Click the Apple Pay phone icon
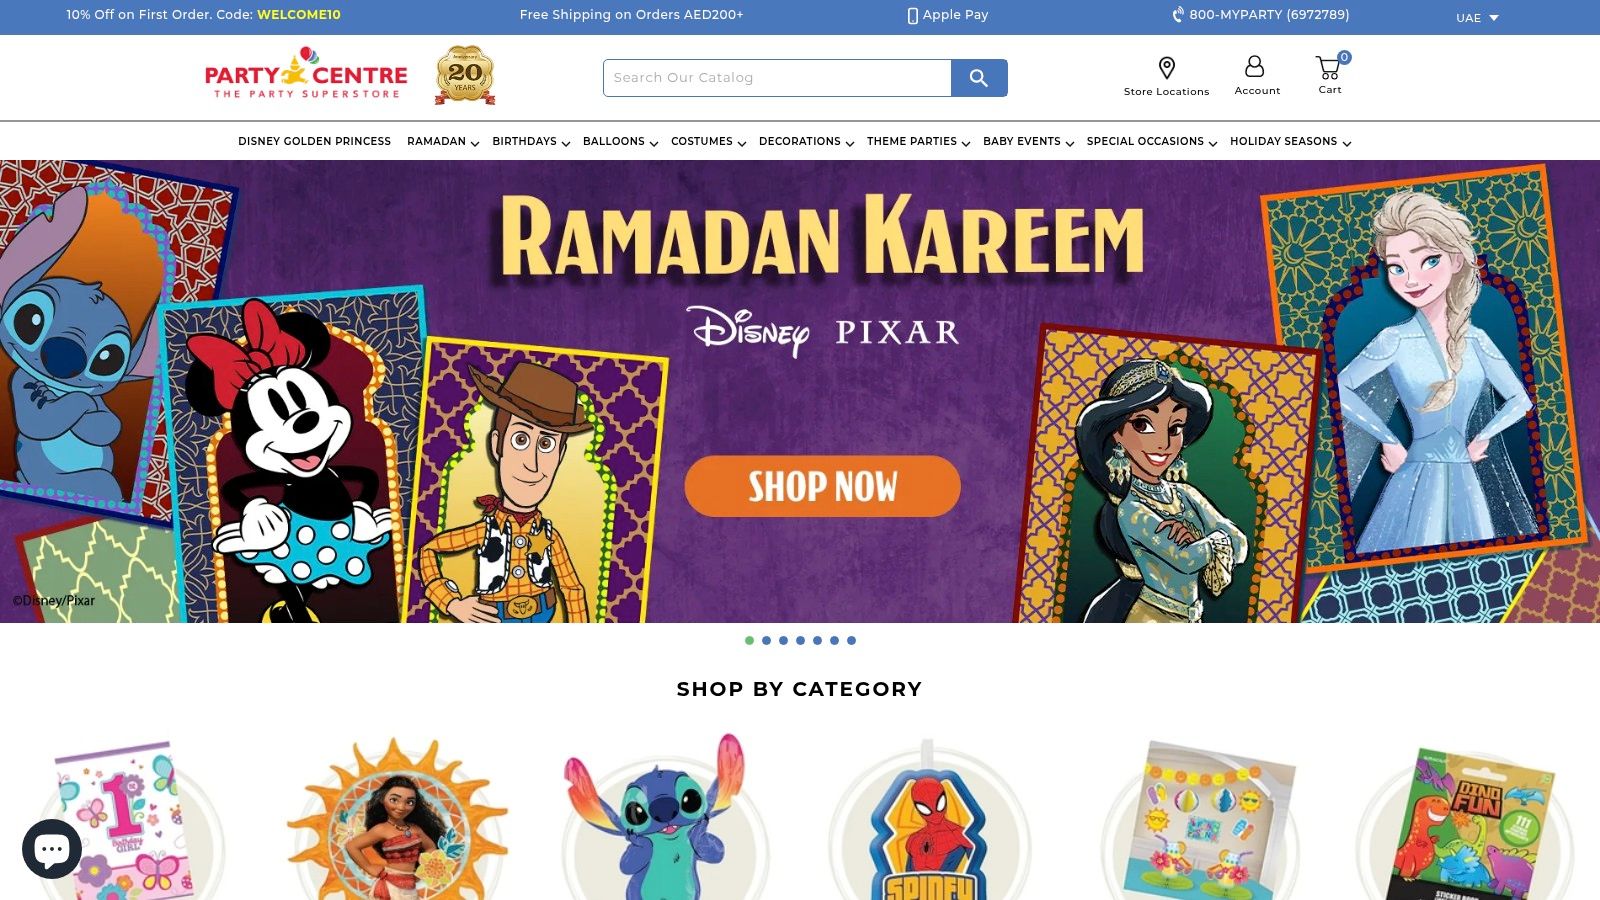This screenshot has height=900, width=1600. [912, 16]
